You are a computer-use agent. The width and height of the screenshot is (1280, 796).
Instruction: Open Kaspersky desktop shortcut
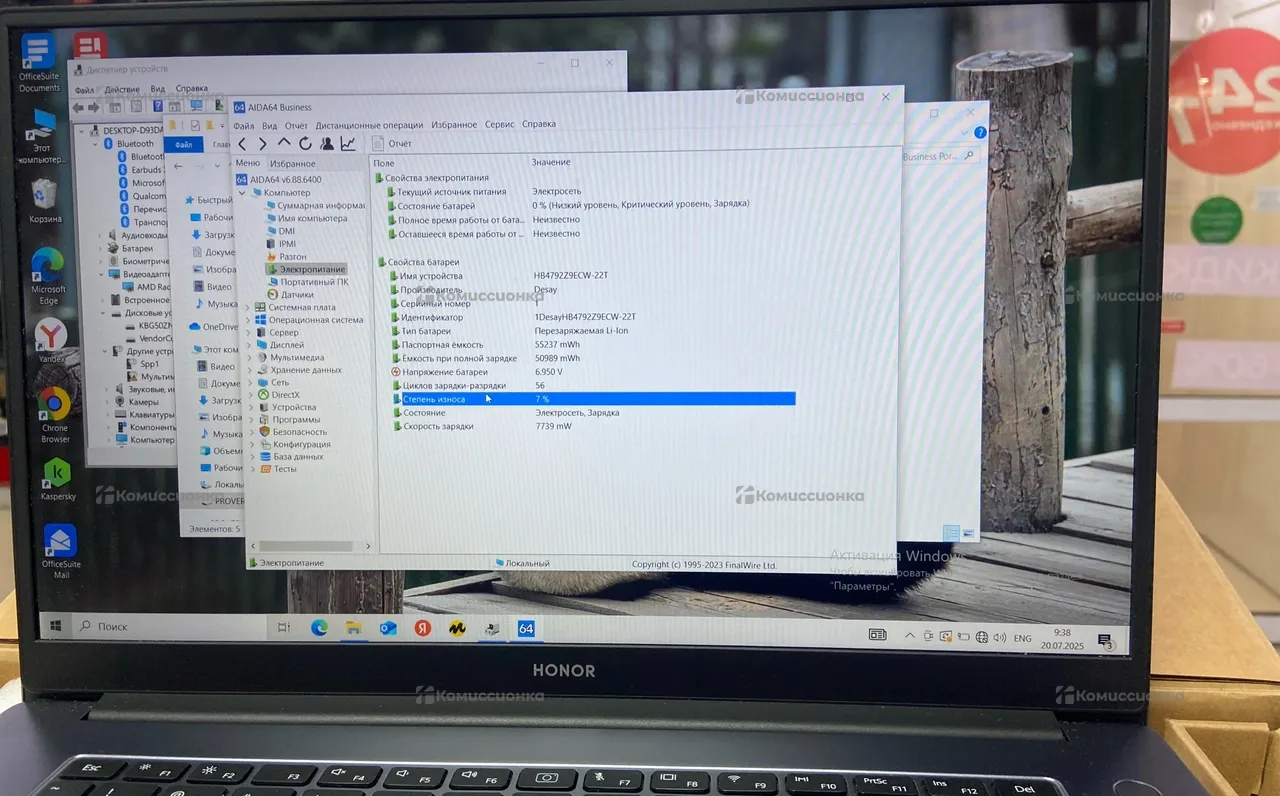click(x=58, y=480)
